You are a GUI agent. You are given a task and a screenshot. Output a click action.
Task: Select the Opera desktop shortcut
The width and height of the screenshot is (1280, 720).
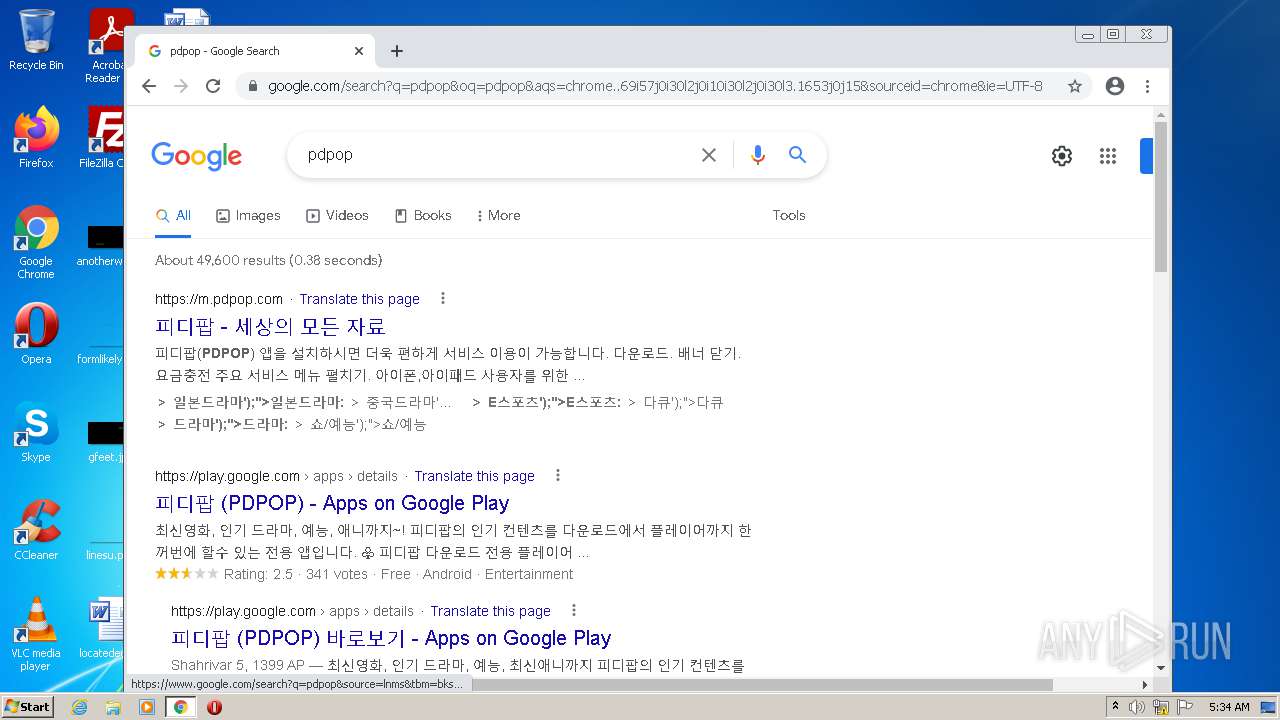(x=36, y=334)
